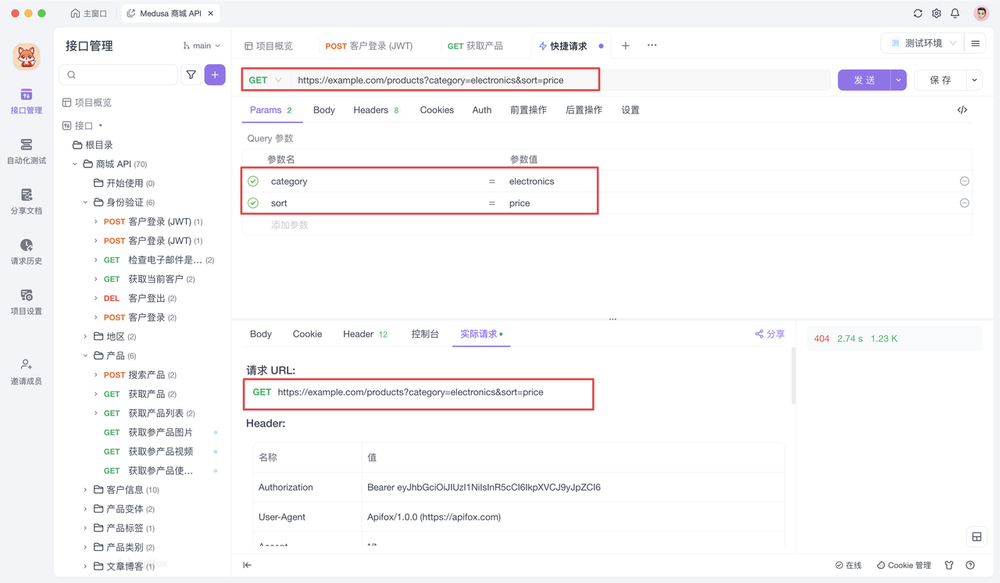Image resolution: width=1000 pixels, height=583 pixels.
Task: Open 项目设置 in the sidebar
Action: click(x=26, y=303)
